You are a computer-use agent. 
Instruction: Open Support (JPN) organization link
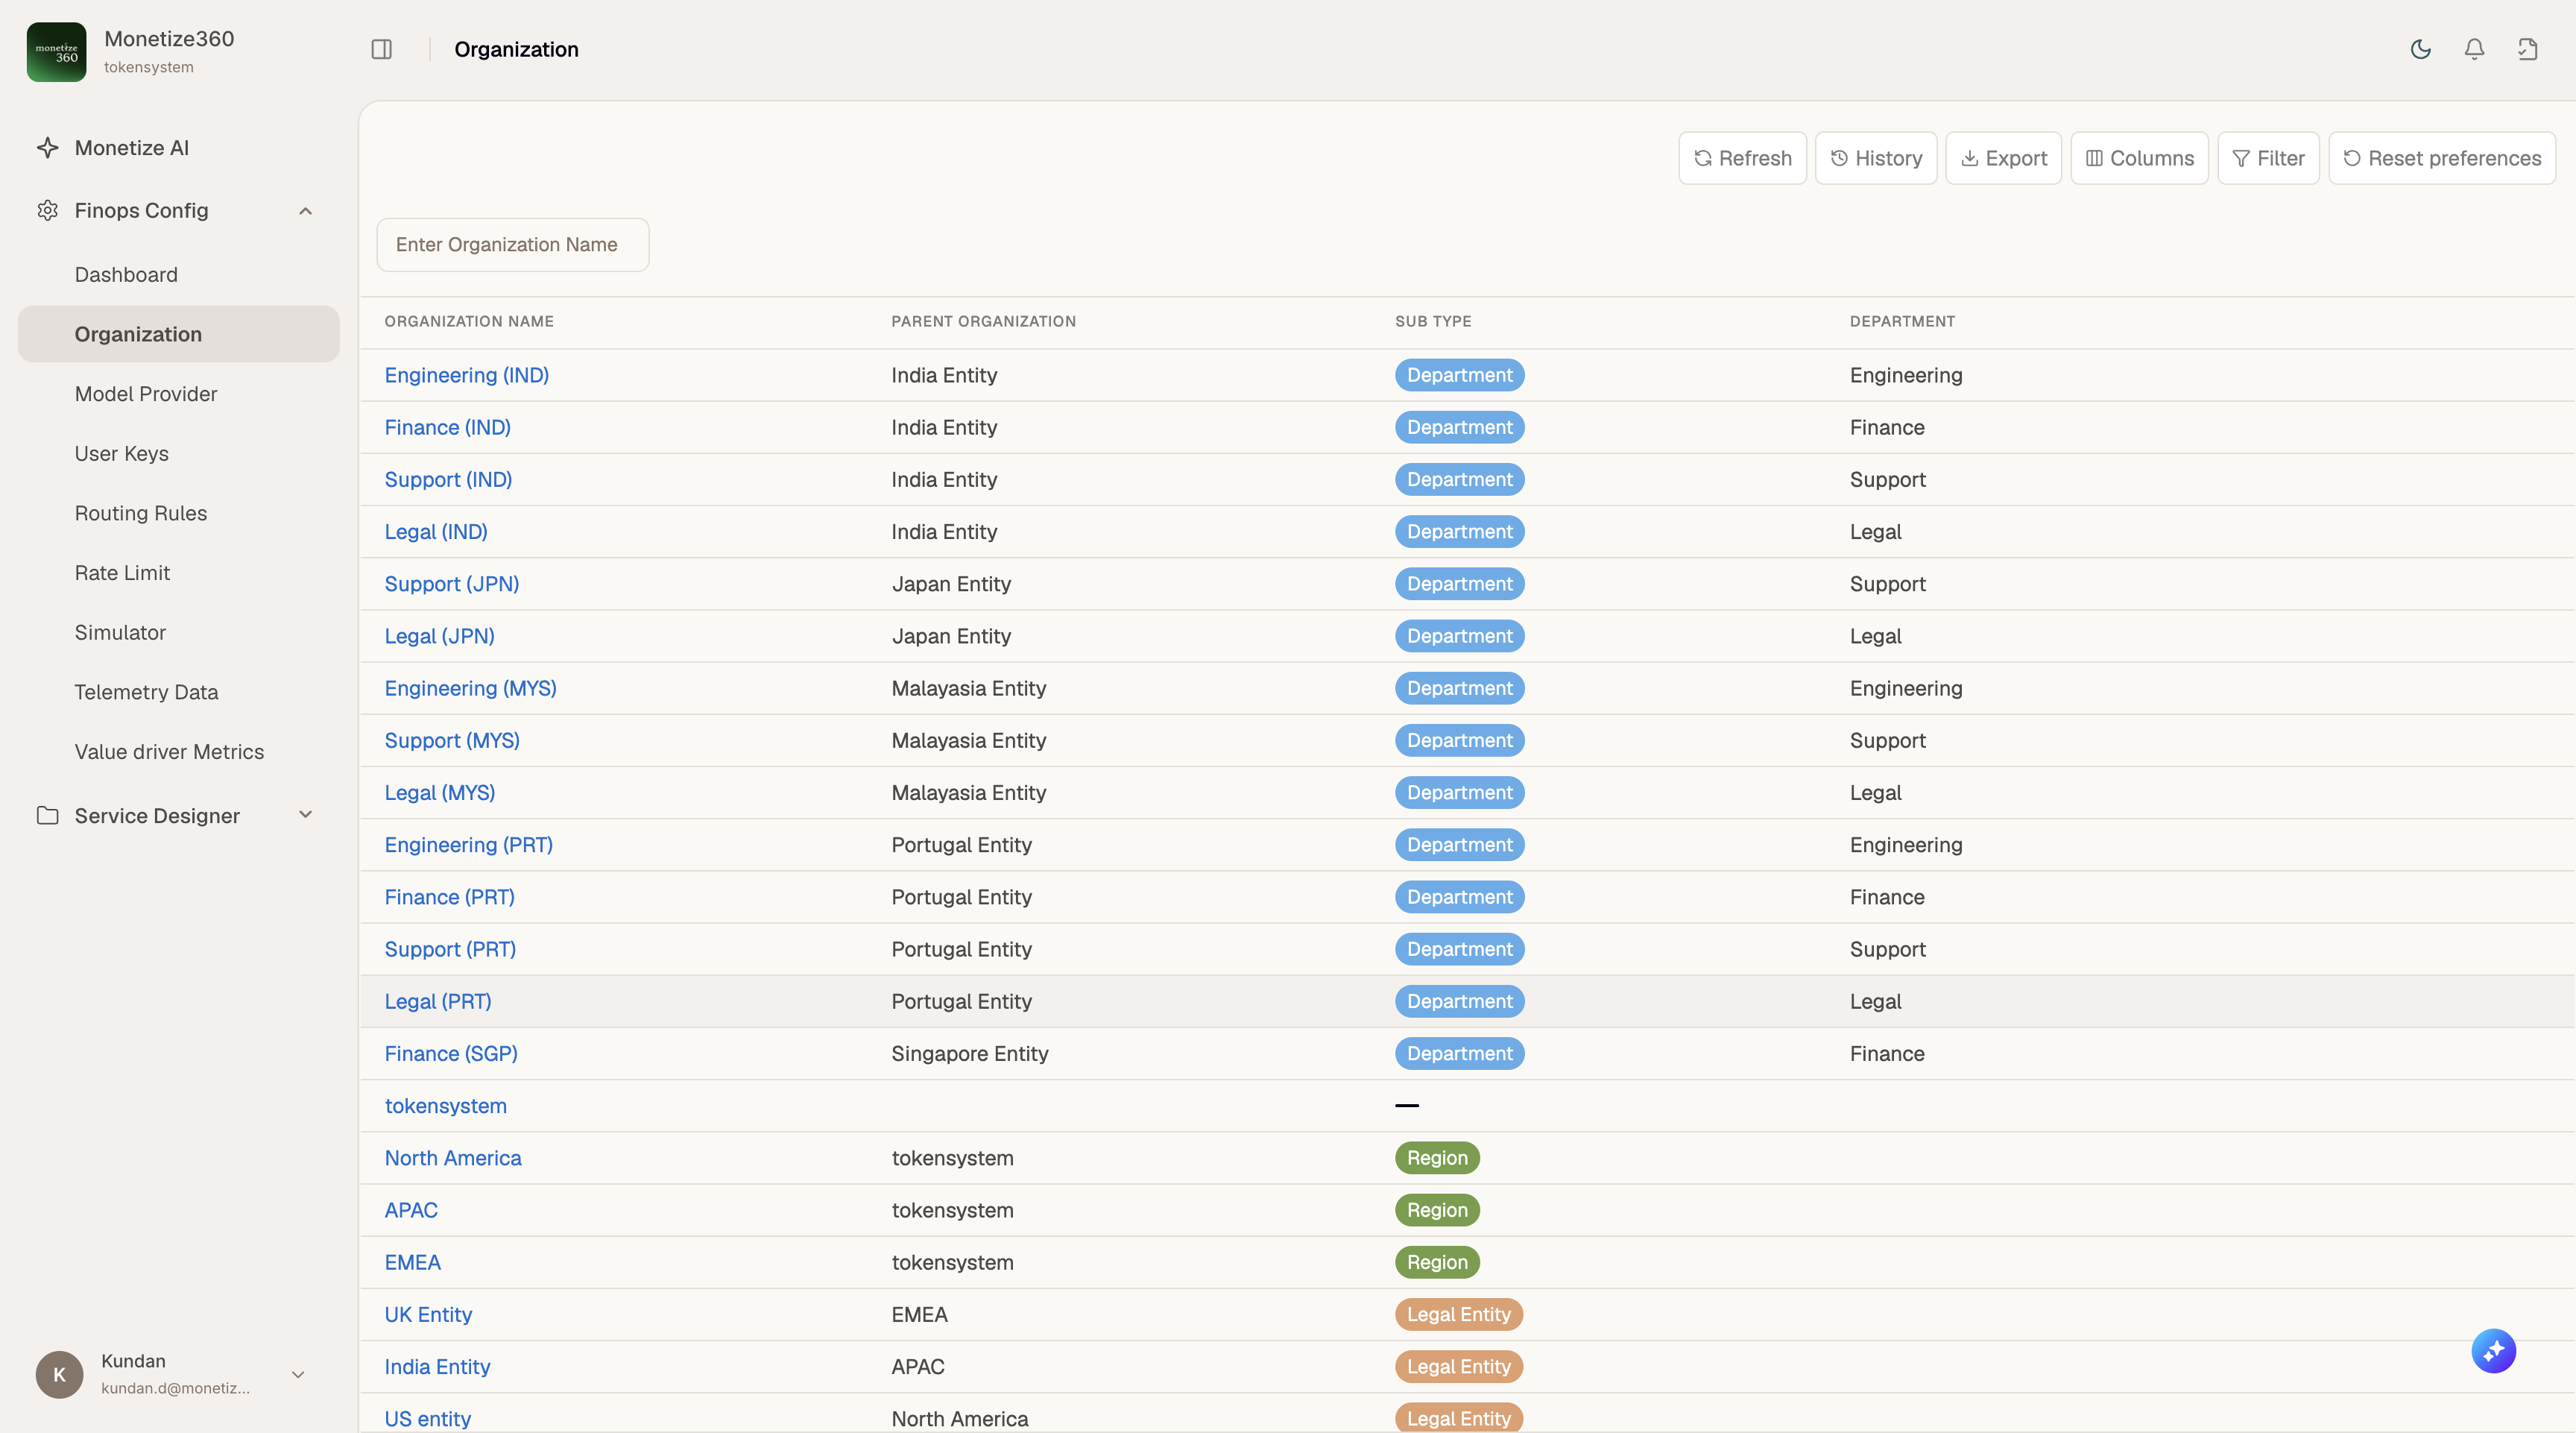(452, 584)
